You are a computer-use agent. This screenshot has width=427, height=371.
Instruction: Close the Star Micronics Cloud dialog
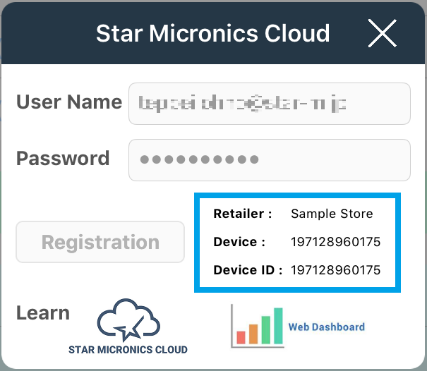pyautogui.click(x=382, y=33)
